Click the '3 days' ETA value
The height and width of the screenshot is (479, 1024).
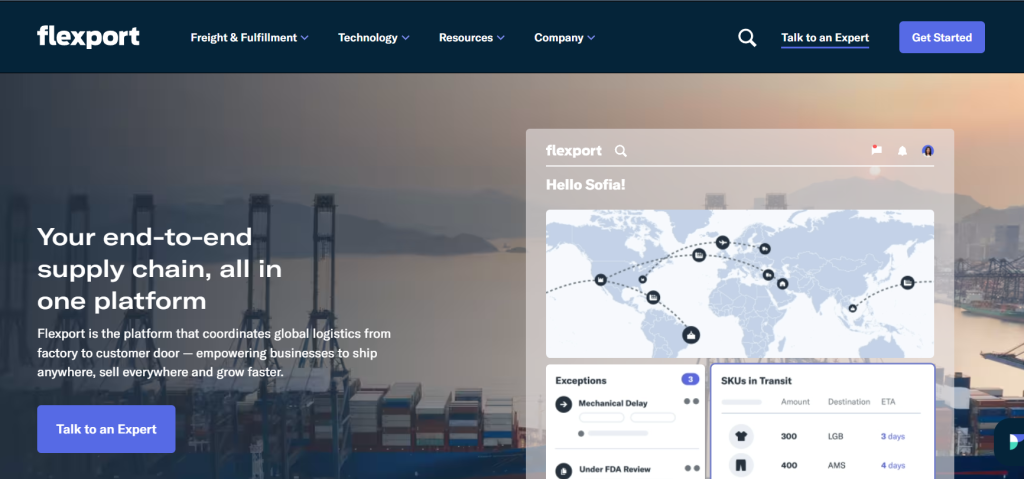pos(893,437)
